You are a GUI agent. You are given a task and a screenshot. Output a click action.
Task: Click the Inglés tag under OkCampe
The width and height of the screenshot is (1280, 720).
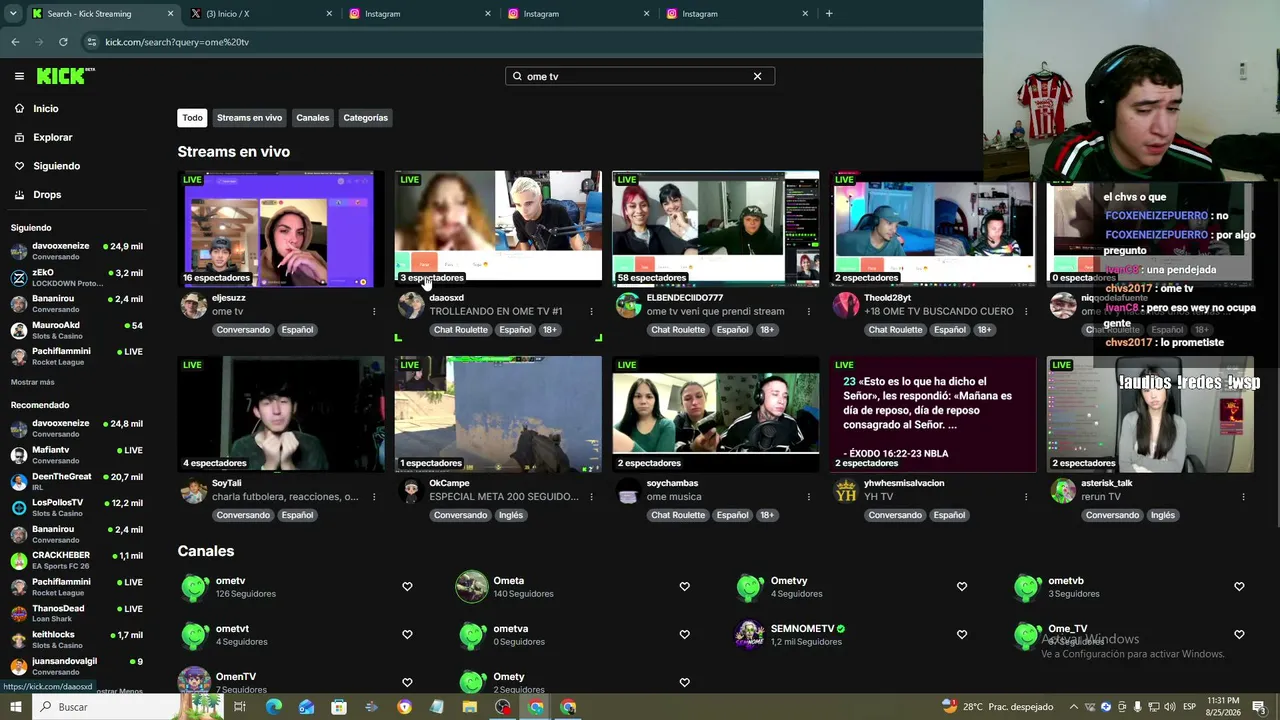coord(510,515)
